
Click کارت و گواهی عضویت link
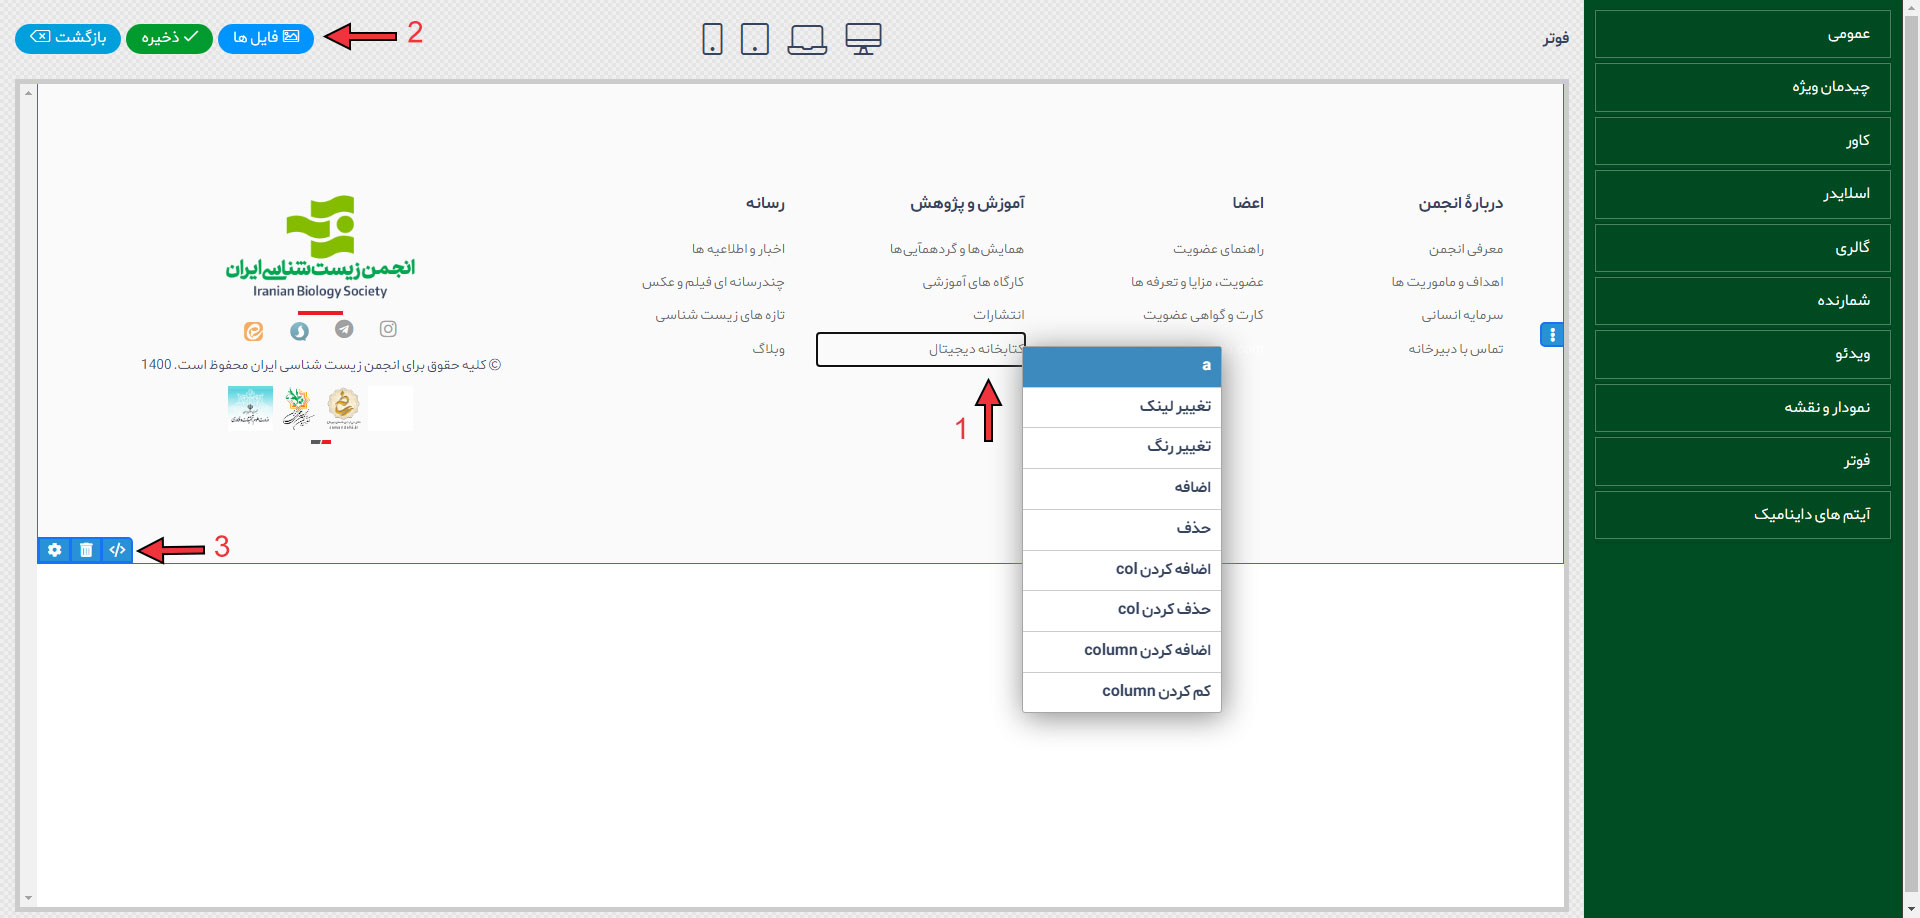pos(1203,316)
